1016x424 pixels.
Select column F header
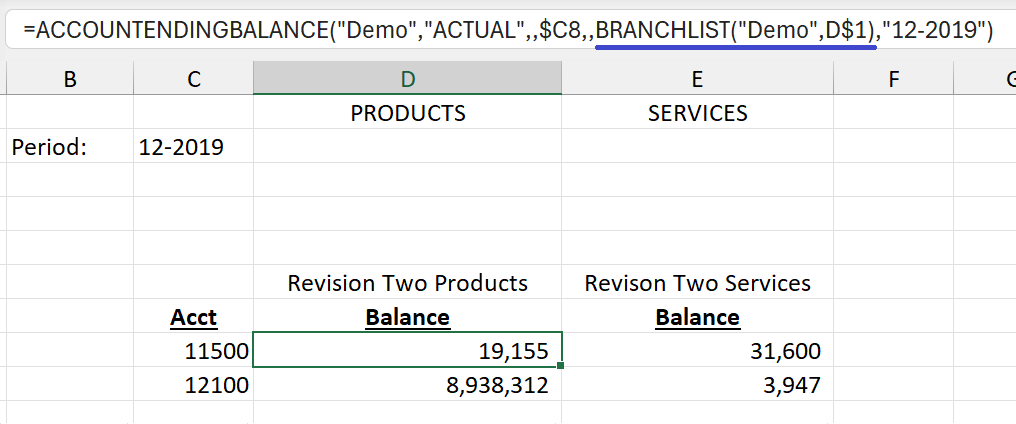click(x=894, y=78)
